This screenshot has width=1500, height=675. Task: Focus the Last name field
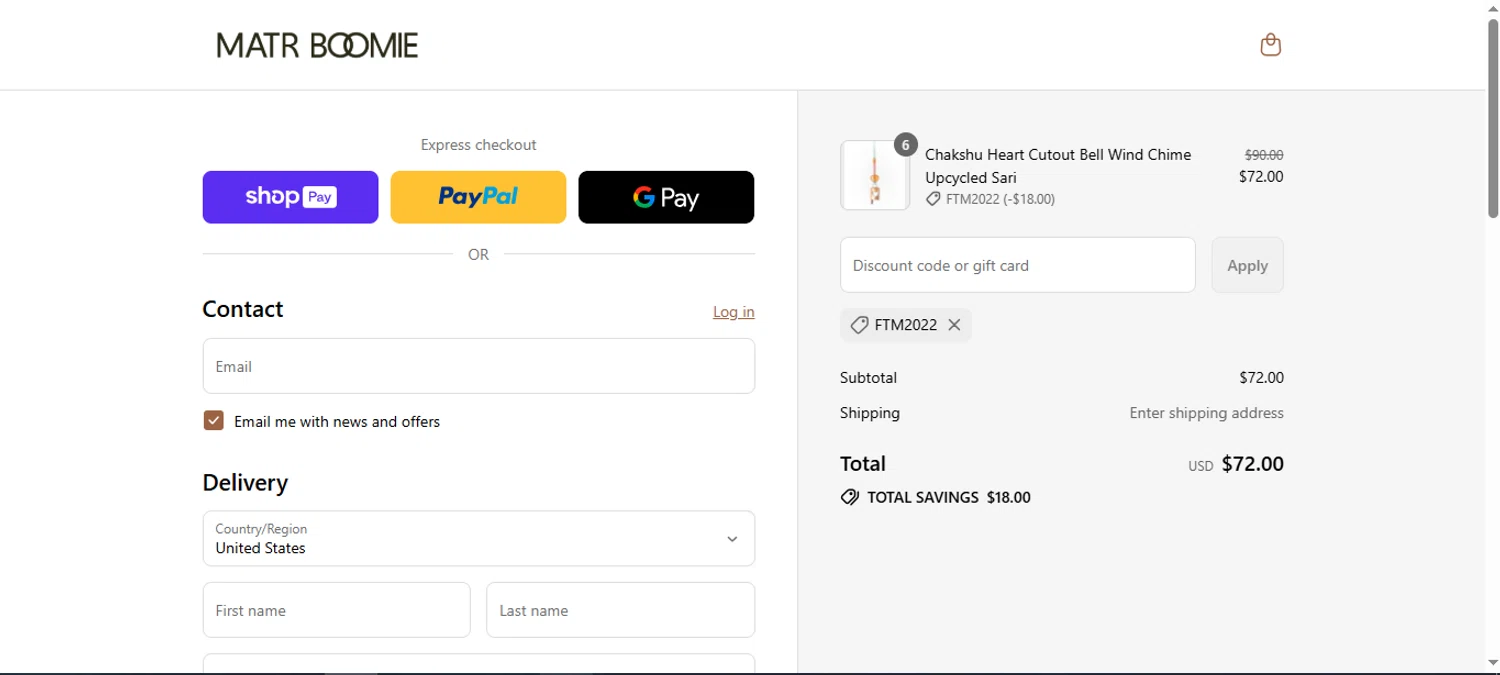[x=620, y=610]
